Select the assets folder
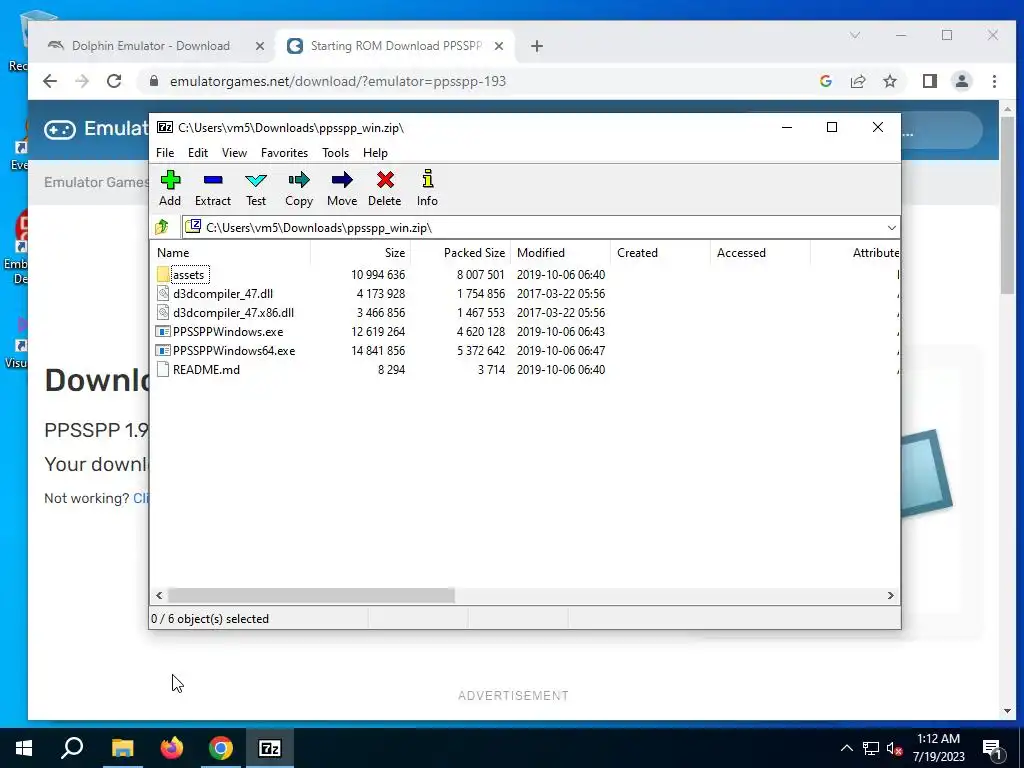The image size is (1024, 768). [189, 275]
